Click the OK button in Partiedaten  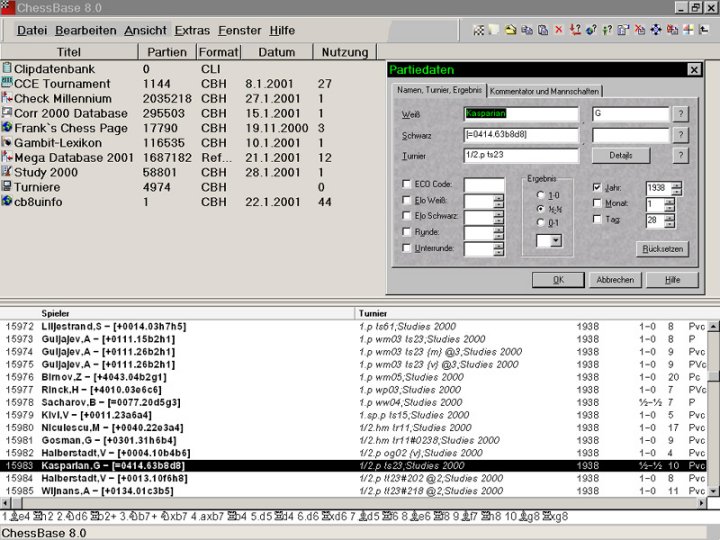pyautogui.click(x=558, y=279)
